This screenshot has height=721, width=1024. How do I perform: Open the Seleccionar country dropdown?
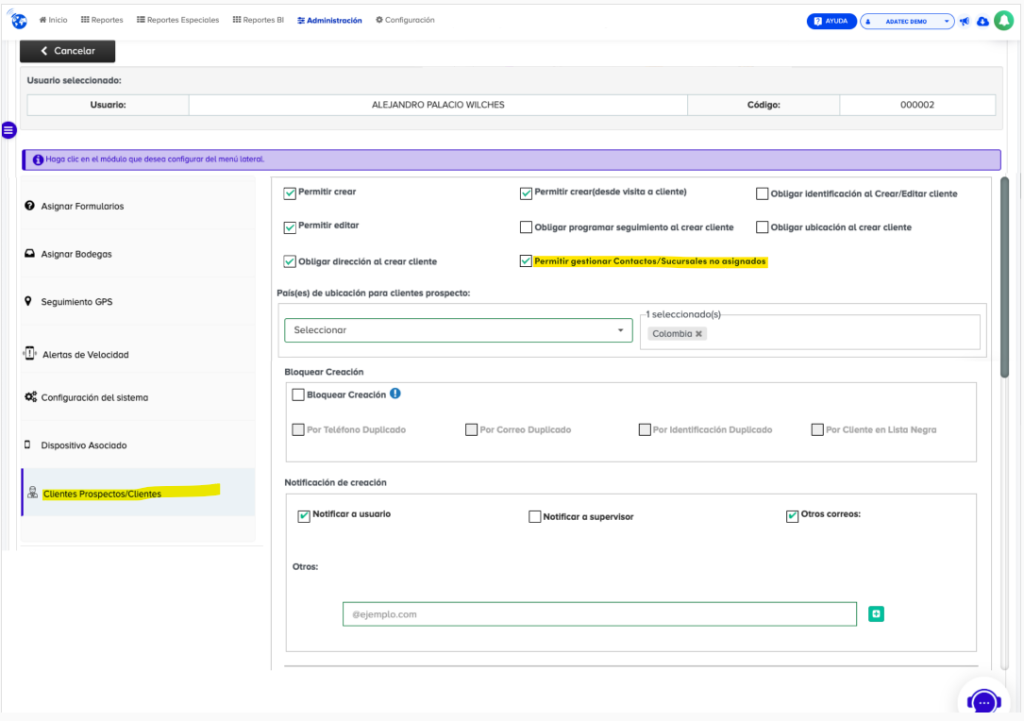click(x=458, y=330)
